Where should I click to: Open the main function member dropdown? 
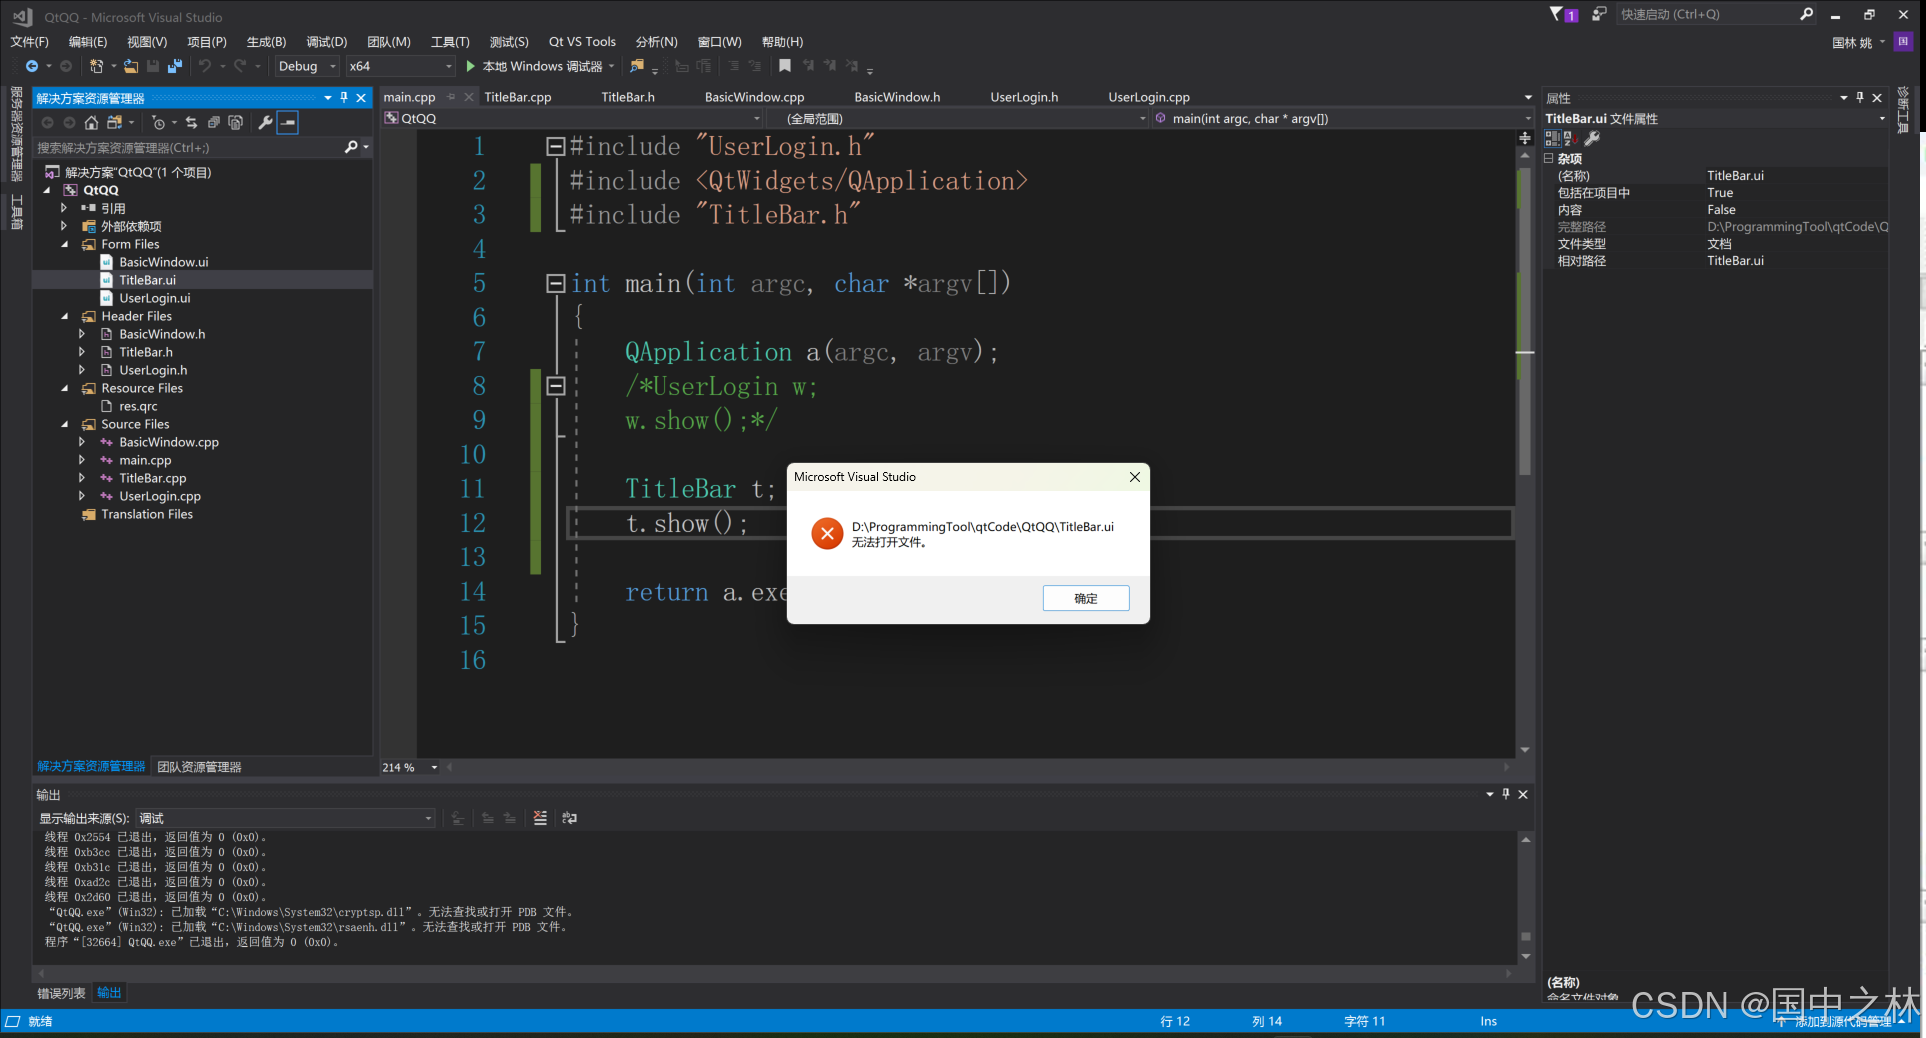(x=1342, y=118)
